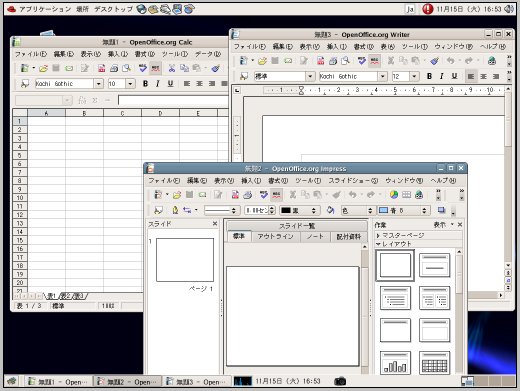Click the Export as PDF icon in Calc

coord(101,68)
